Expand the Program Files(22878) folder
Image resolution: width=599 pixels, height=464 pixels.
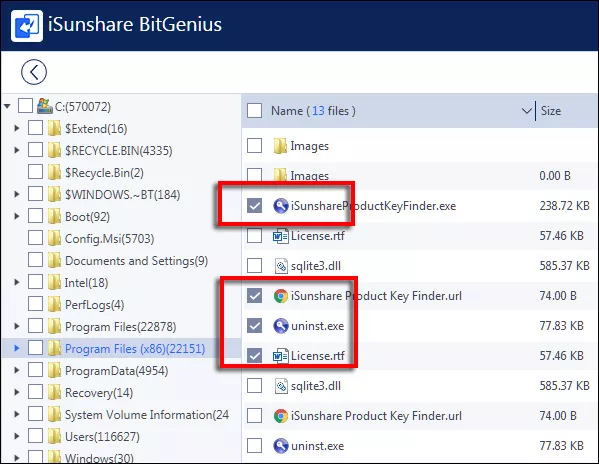point(17,326)
